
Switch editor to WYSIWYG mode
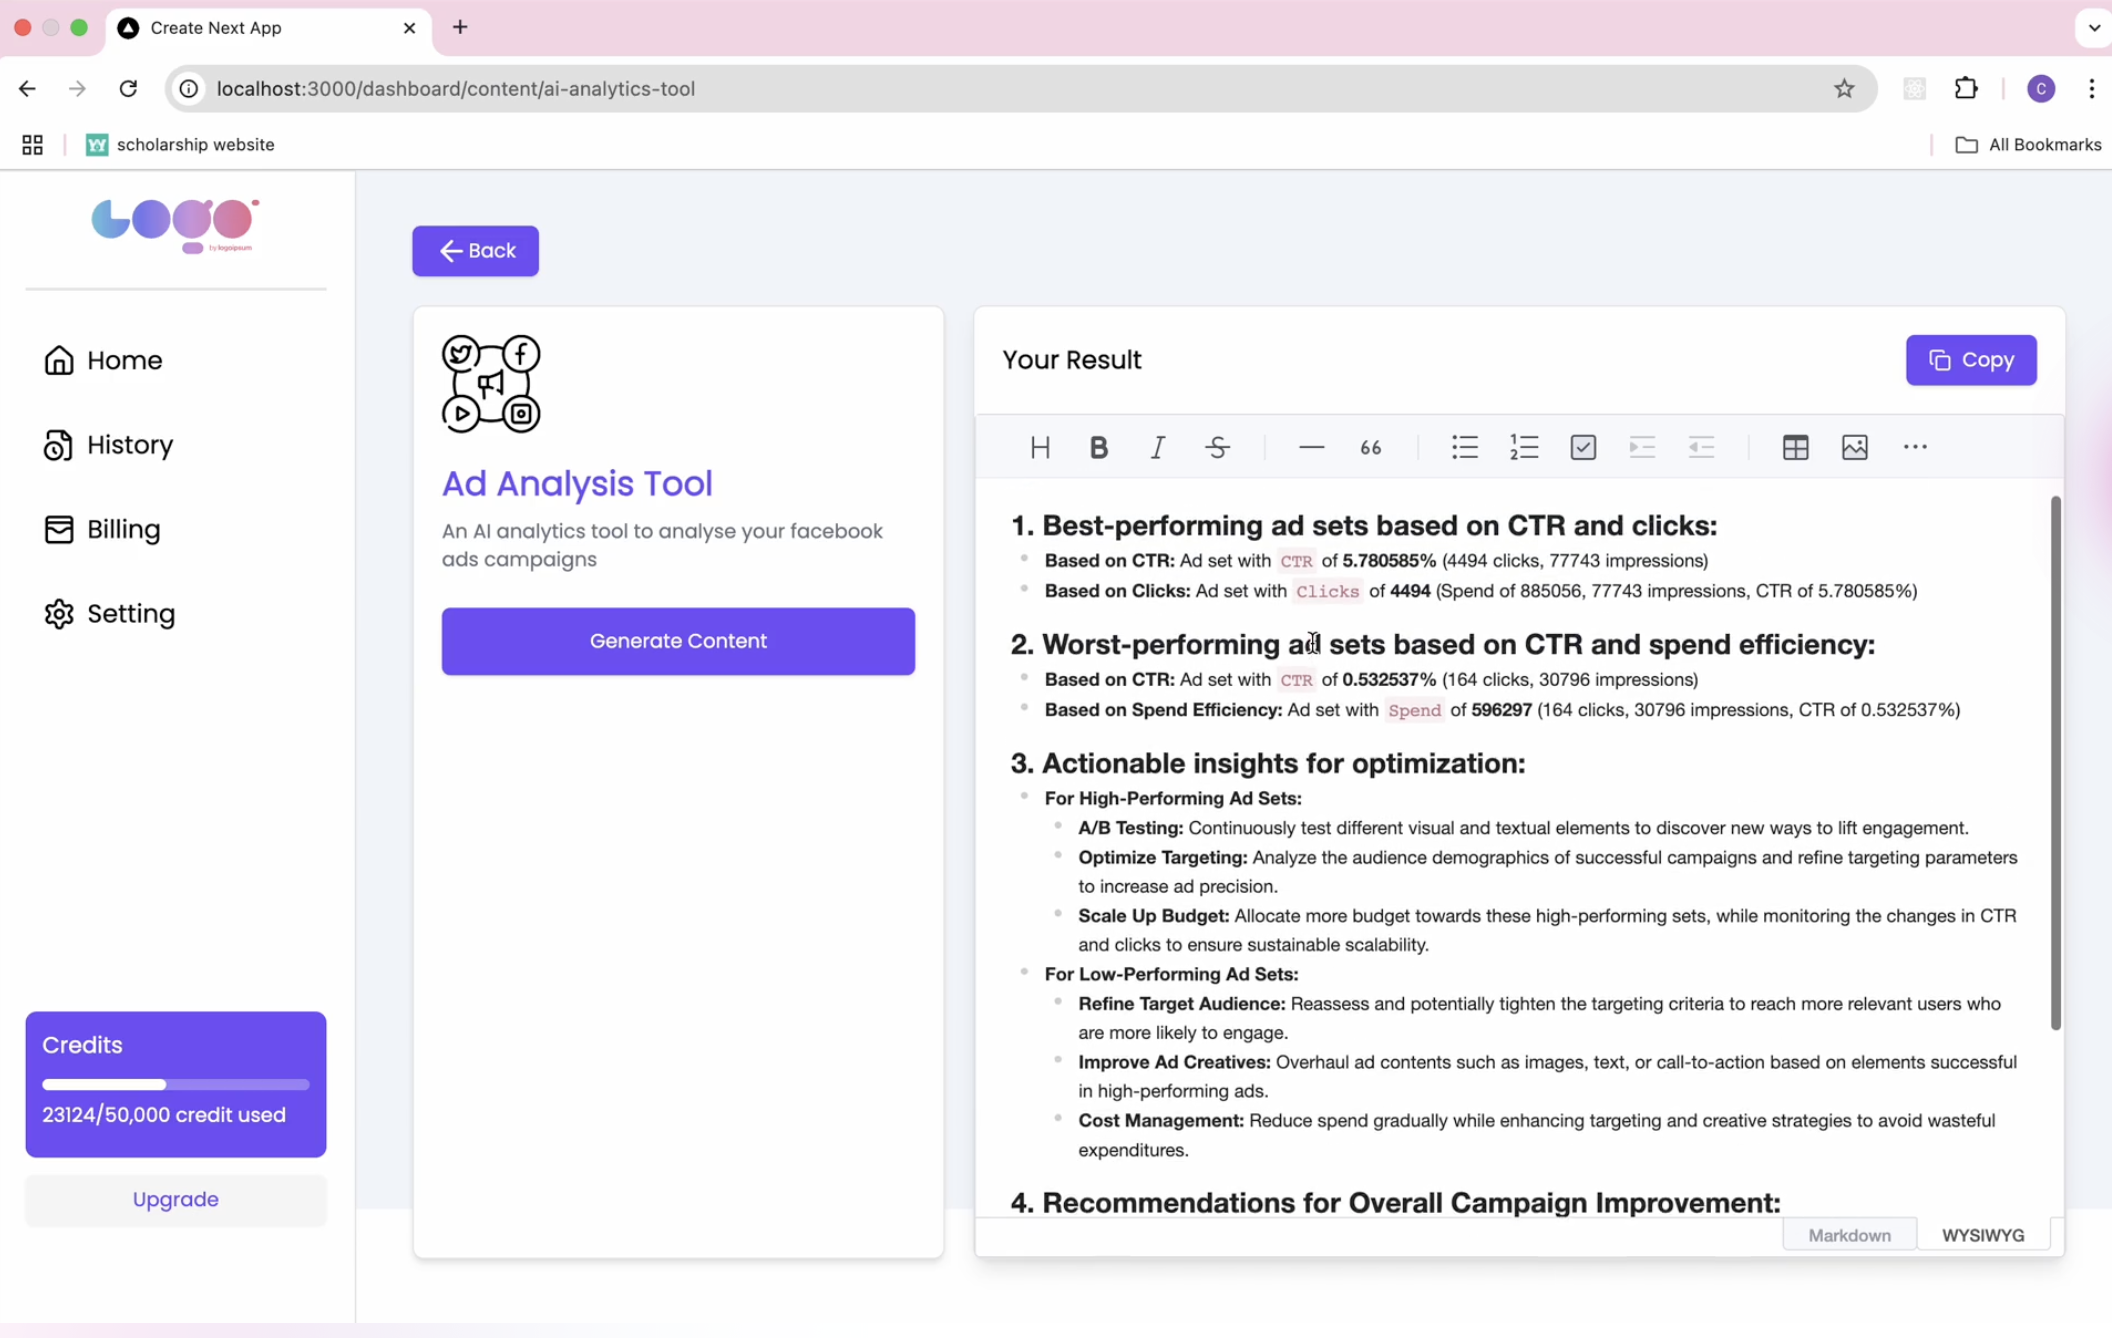click(x=1982, y=1235)
